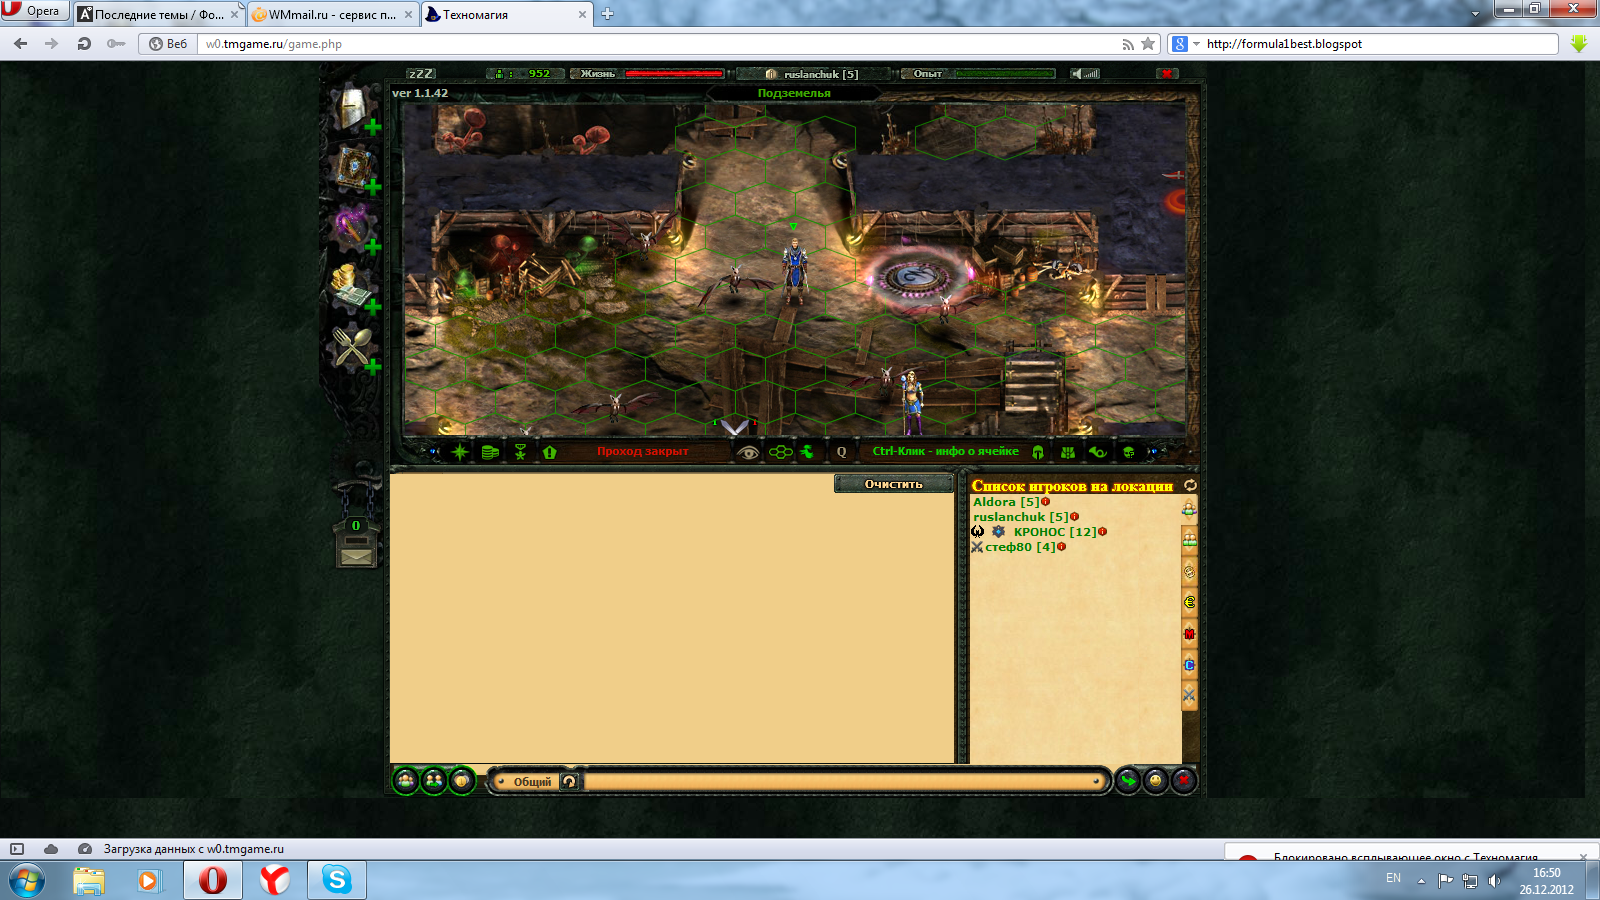Open the Opera main menu
Screen dimensions: 1600x900
click(34, 11)
